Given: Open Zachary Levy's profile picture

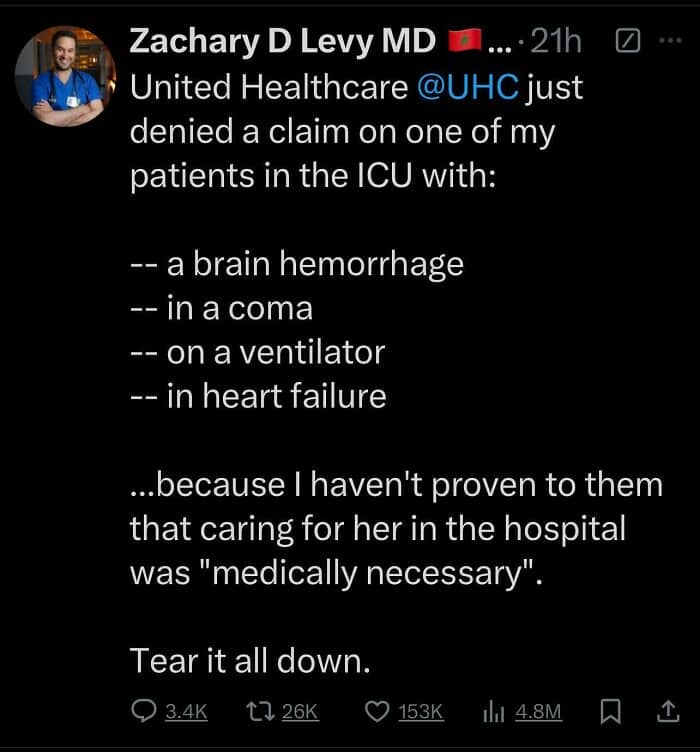Looking at the screenshot, I should click(x=65, y=76).
